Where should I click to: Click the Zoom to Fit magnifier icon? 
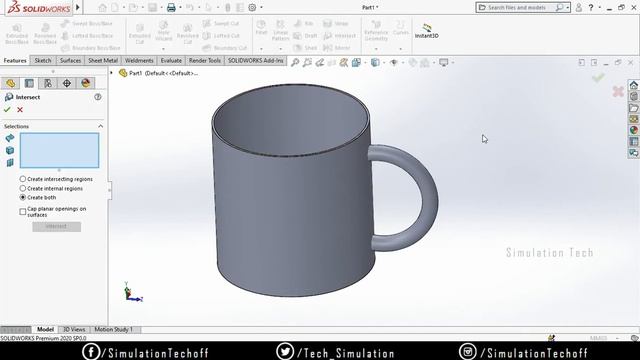click(295, 62)
